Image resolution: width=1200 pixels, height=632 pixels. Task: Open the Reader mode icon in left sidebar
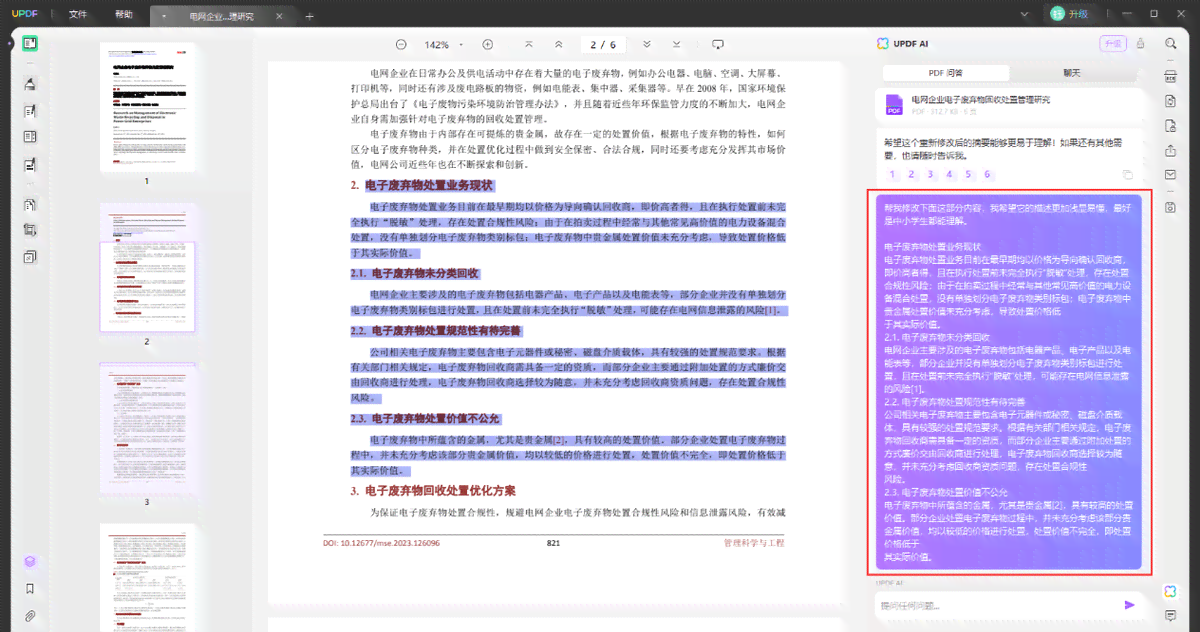click(30, 43)
